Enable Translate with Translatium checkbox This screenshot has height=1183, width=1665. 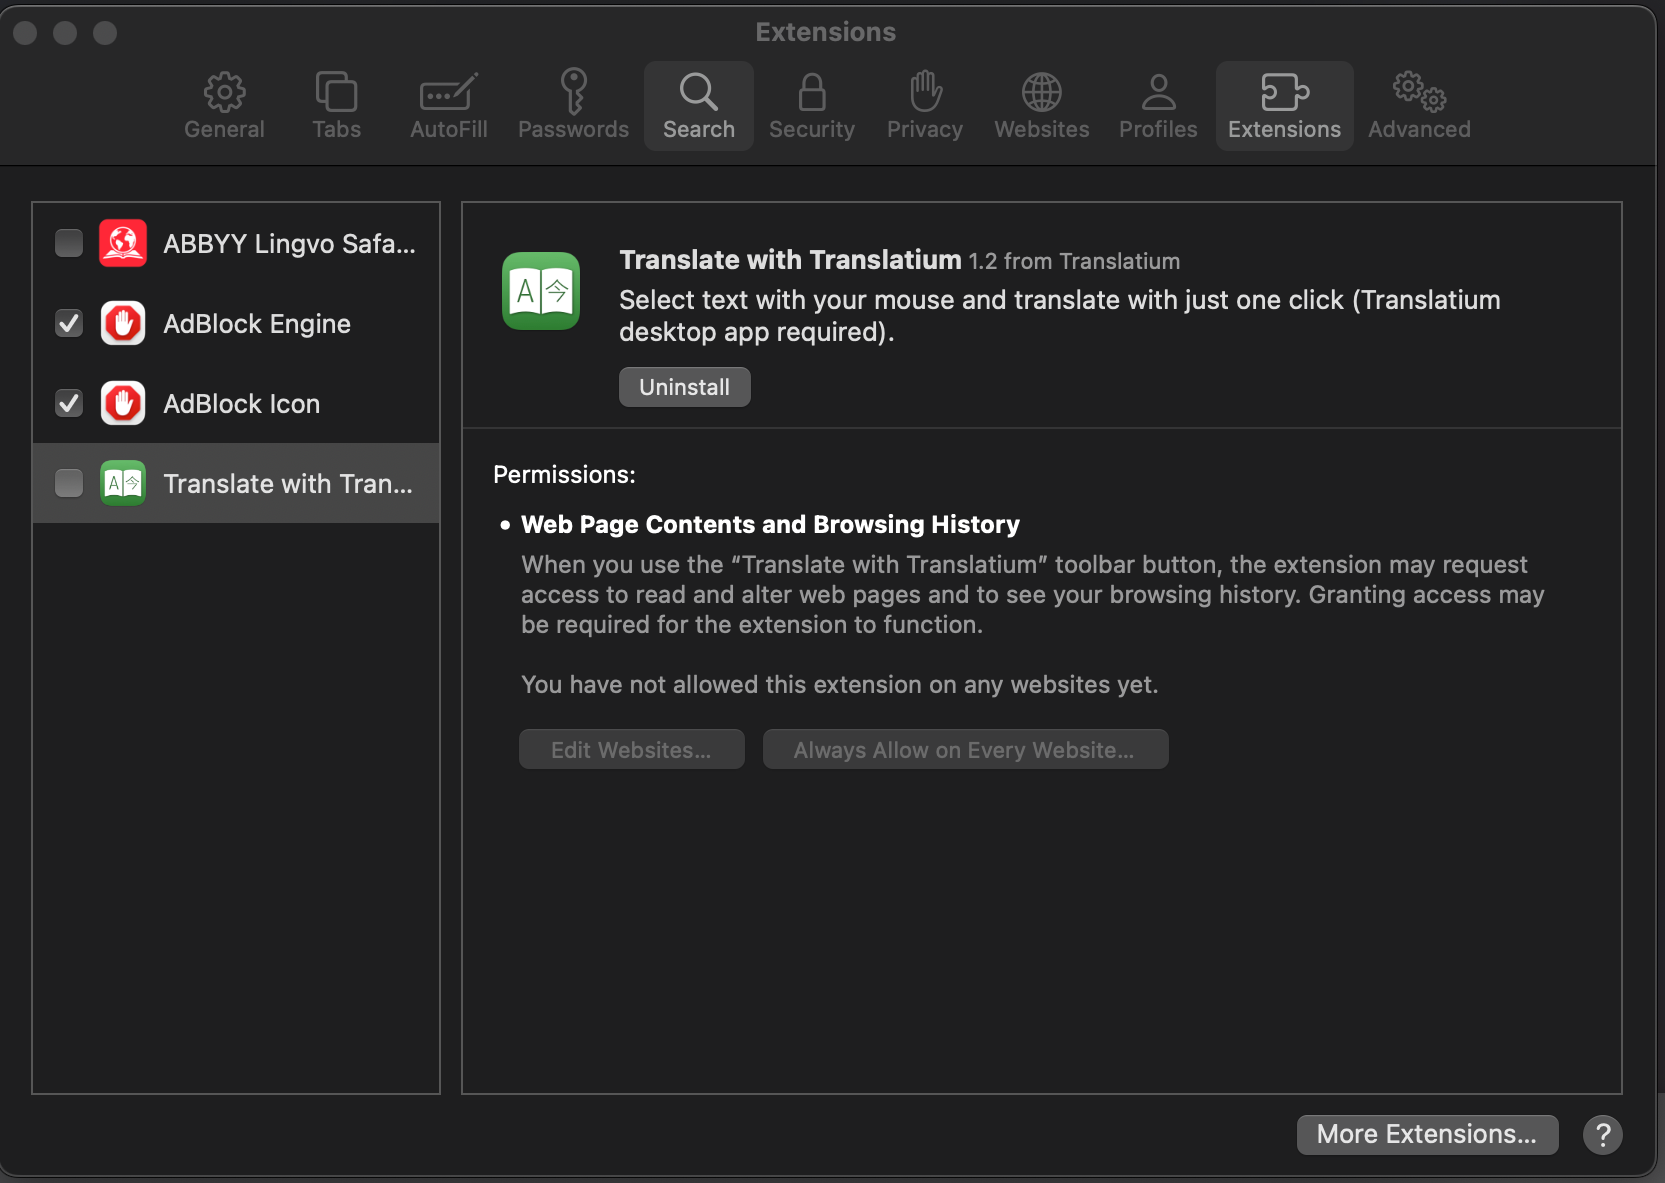click(69, 483)
